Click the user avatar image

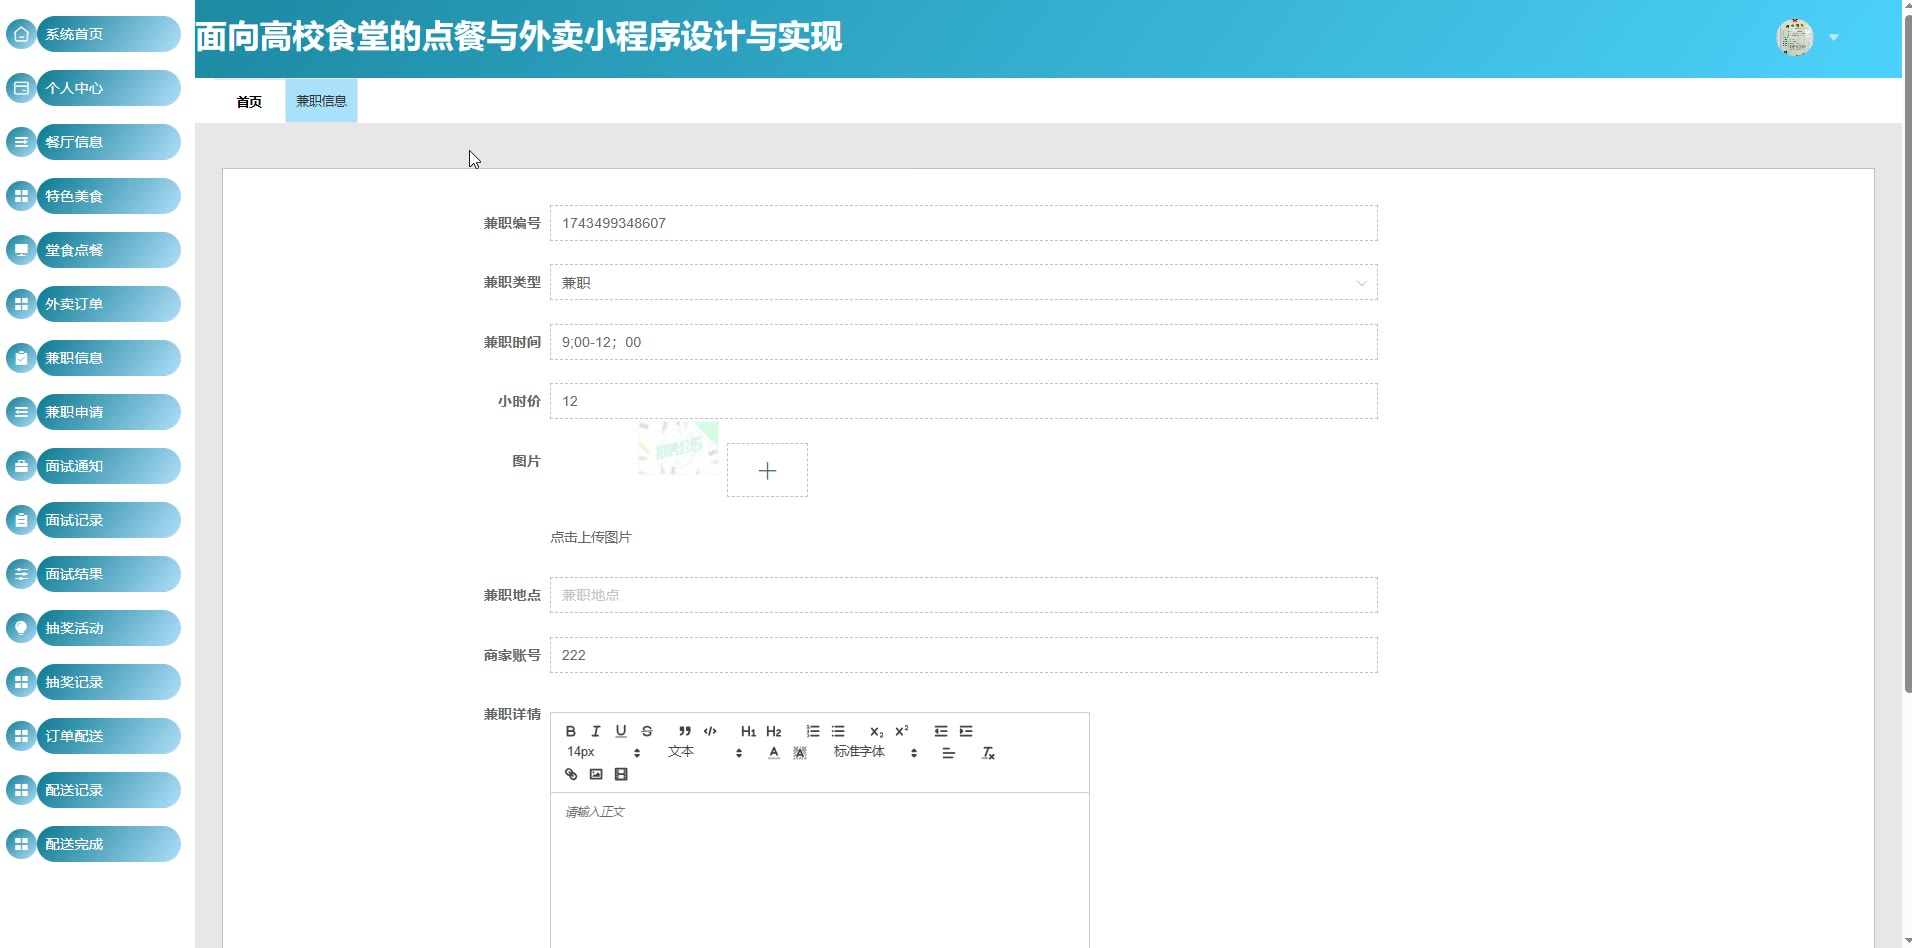click(1795, 37)
